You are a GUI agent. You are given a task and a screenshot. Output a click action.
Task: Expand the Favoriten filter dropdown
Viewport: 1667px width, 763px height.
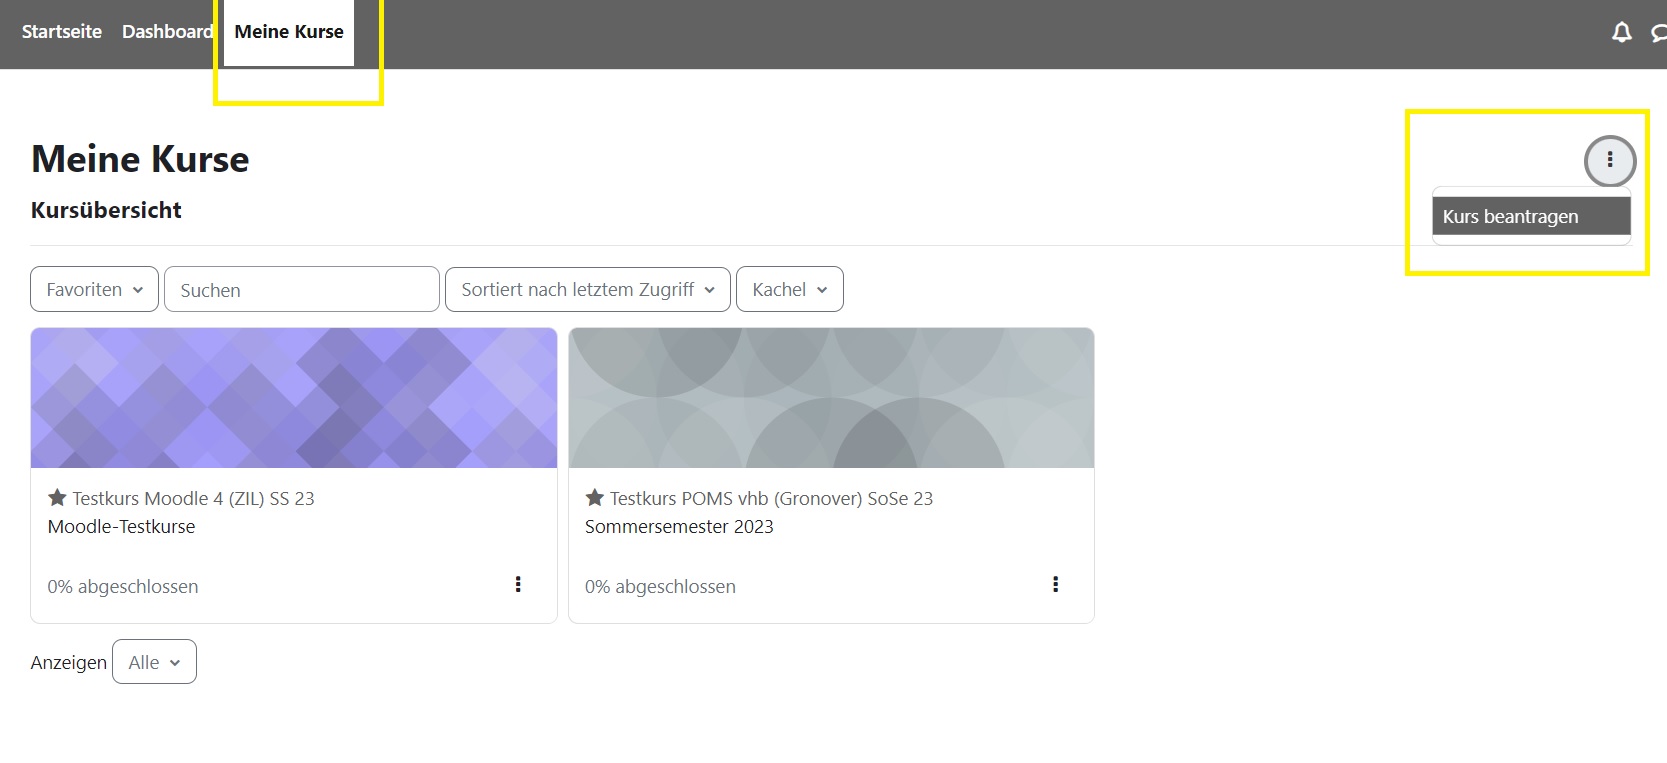[94, 290]
